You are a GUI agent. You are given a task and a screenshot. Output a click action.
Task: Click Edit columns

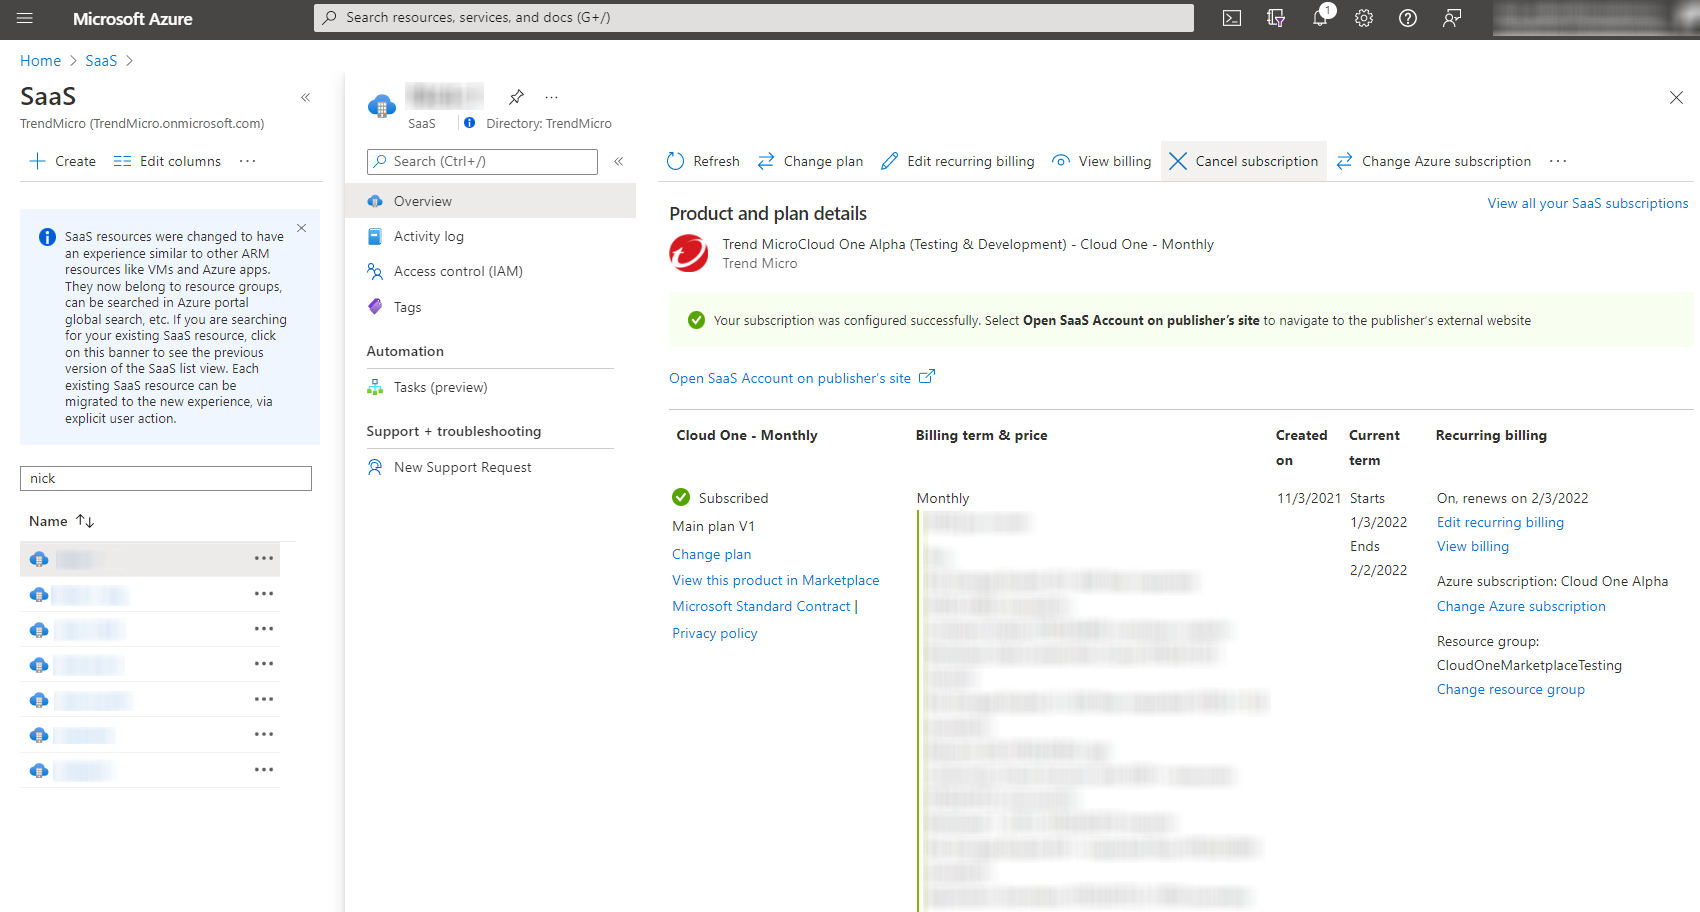tap(167, 161)
